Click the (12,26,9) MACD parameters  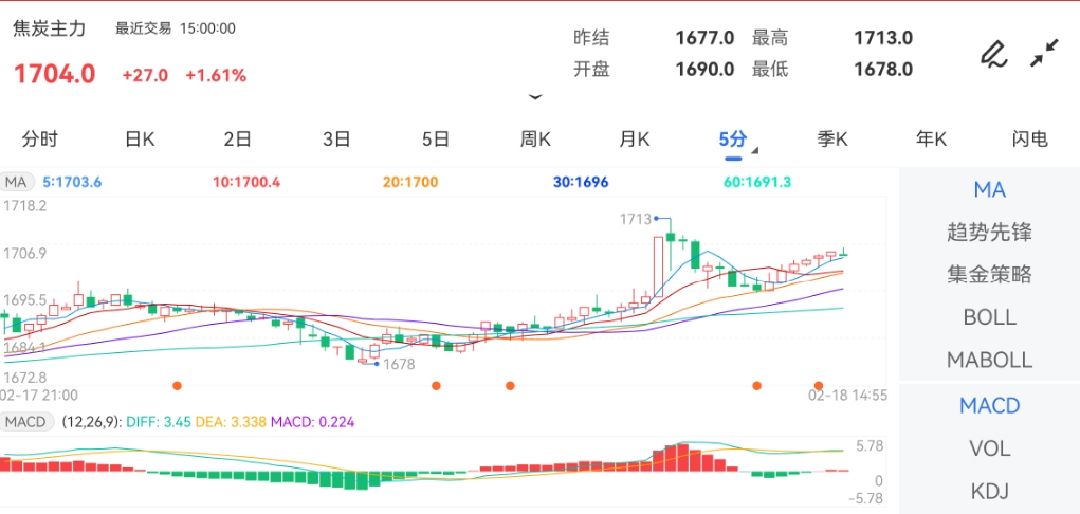tap(90, 422)
